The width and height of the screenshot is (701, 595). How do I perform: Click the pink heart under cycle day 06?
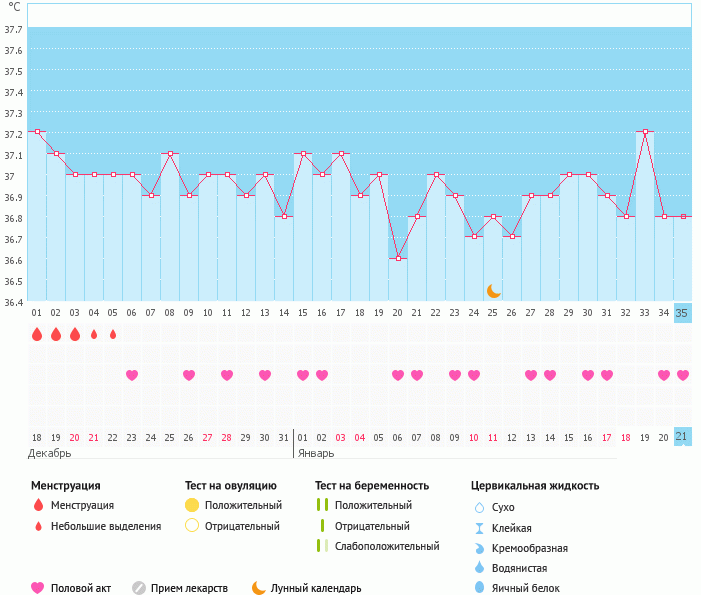point(132,375)
